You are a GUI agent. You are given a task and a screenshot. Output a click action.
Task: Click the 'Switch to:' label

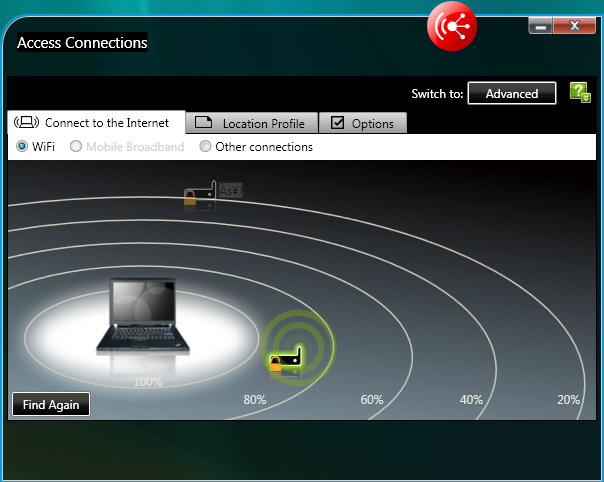click(x=437, y=94)
